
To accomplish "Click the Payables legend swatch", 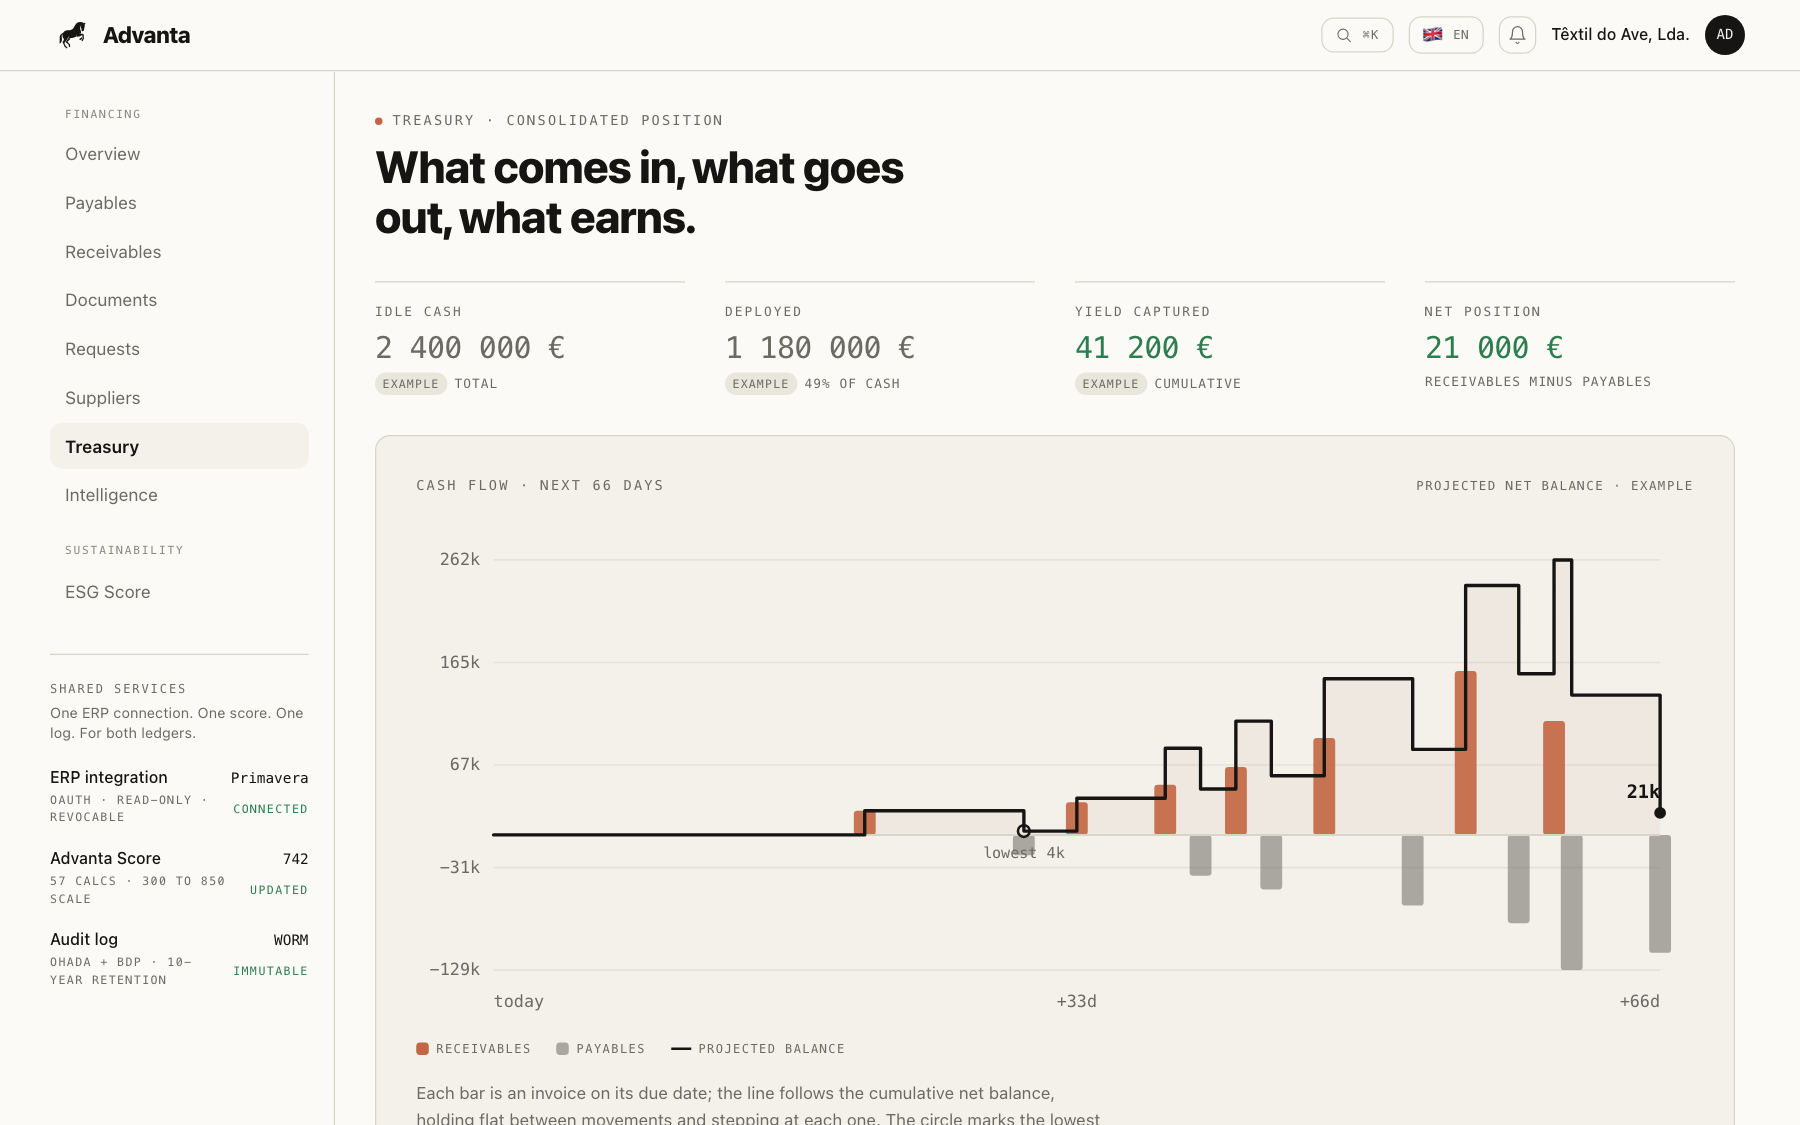I will tap(562, 1049).
